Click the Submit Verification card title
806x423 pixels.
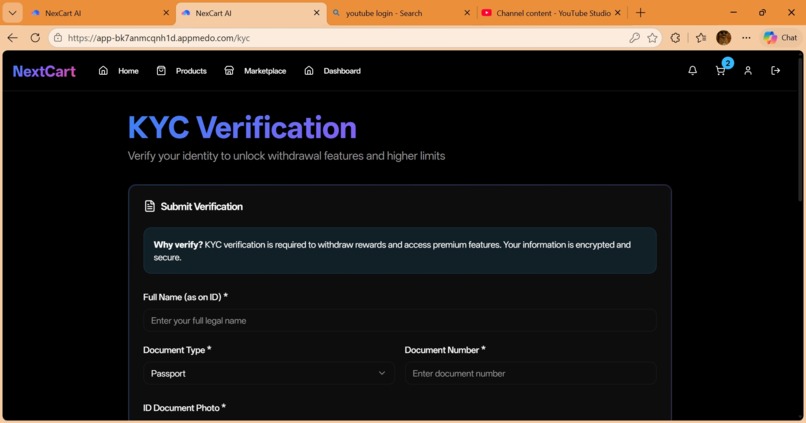click(x=202, y=207)
